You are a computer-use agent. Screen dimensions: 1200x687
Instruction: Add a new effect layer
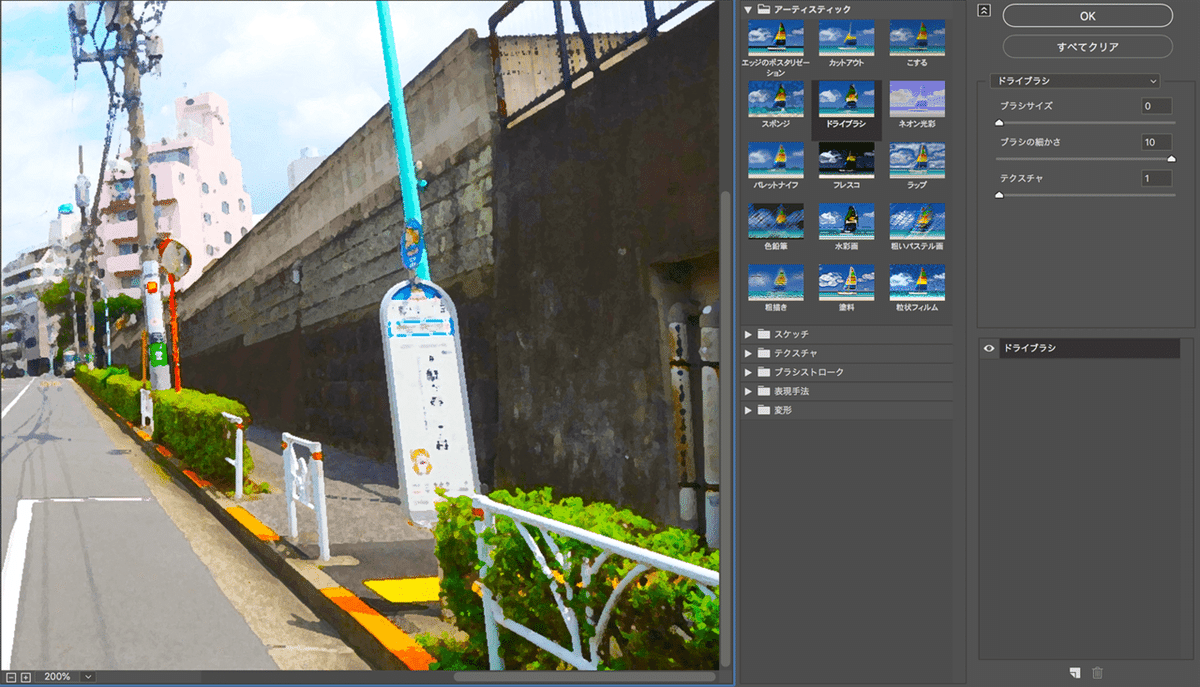coord(1073,673)
